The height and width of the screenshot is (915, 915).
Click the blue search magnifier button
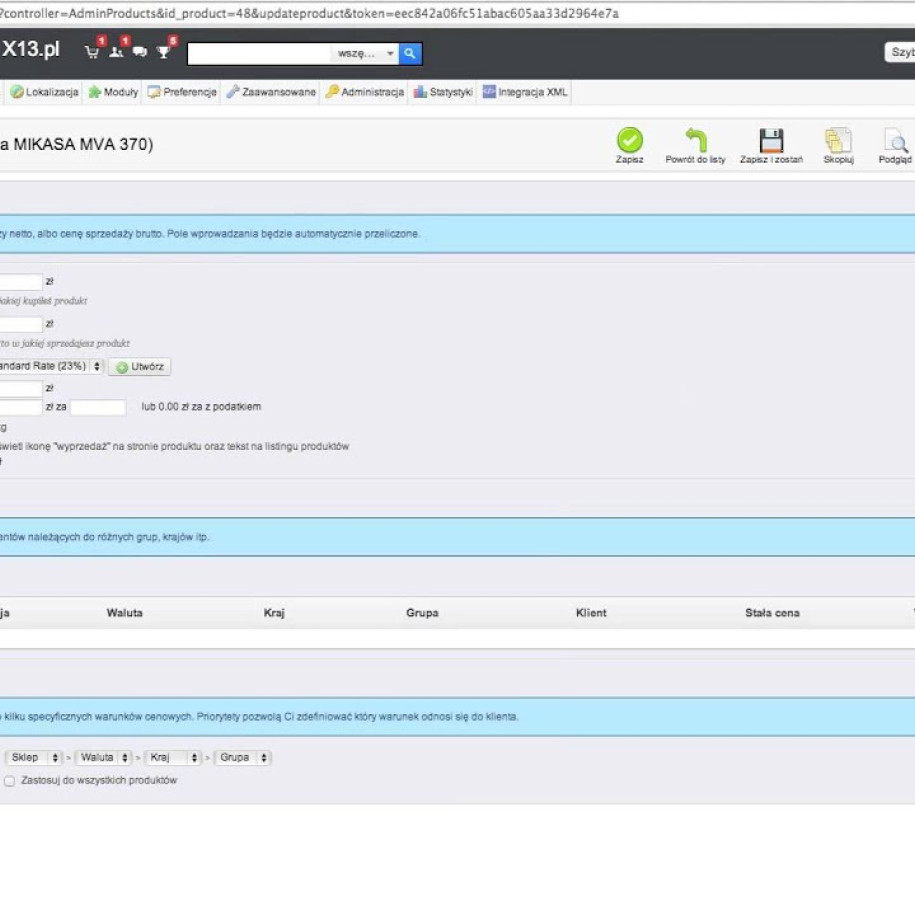(410, 54)
